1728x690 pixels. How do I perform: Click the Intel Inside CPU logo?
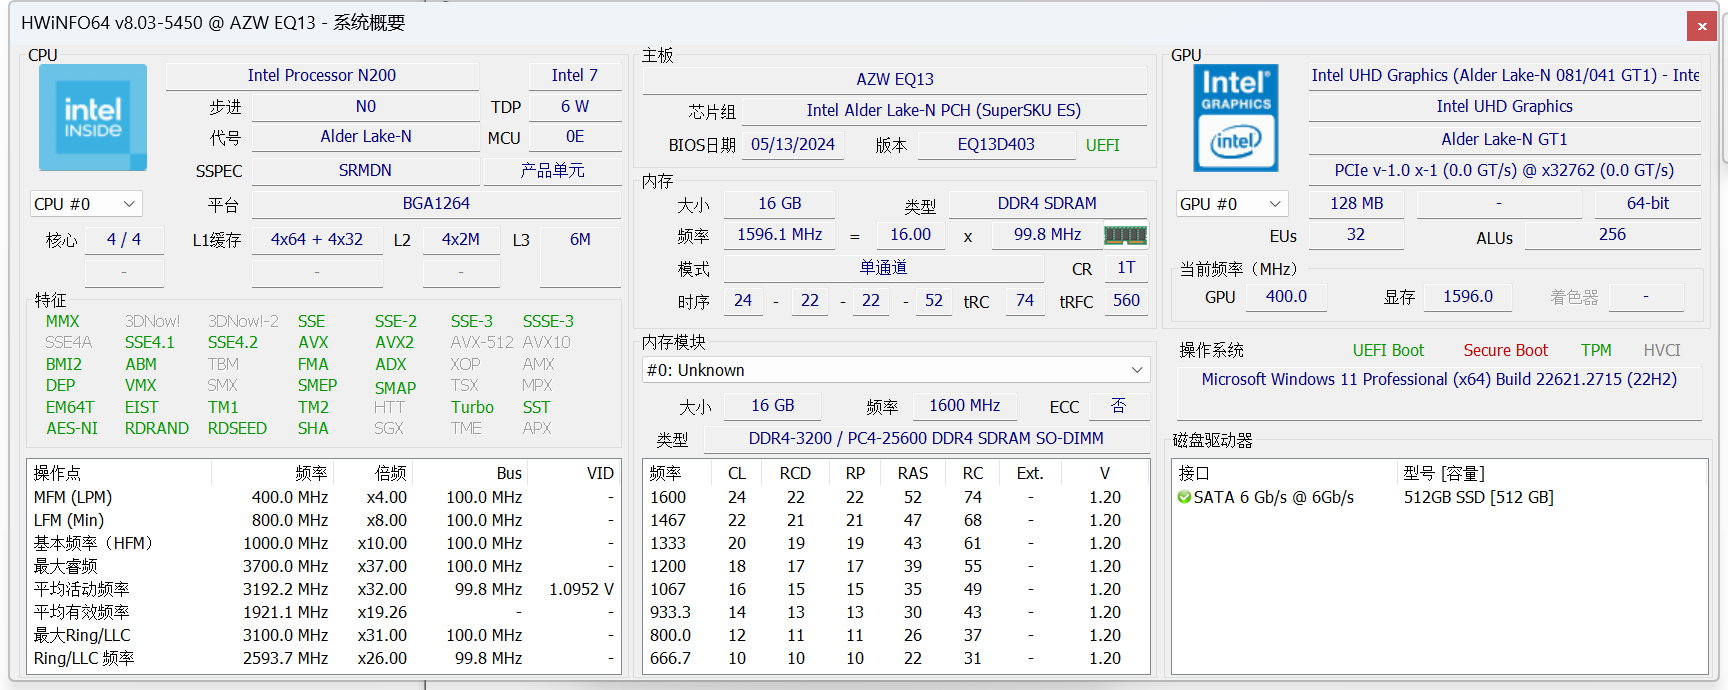(x=93, y=118)
